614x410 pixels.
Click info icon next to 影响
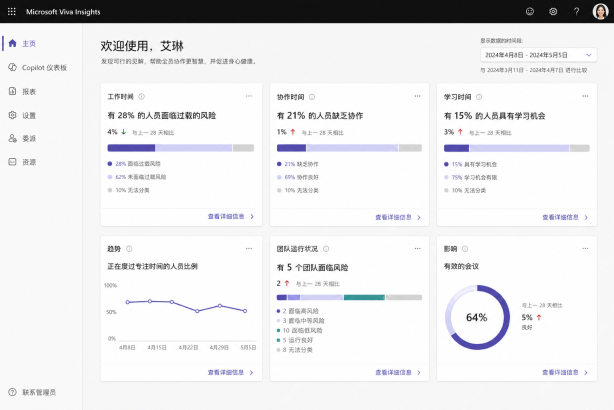tap(465, 249)
